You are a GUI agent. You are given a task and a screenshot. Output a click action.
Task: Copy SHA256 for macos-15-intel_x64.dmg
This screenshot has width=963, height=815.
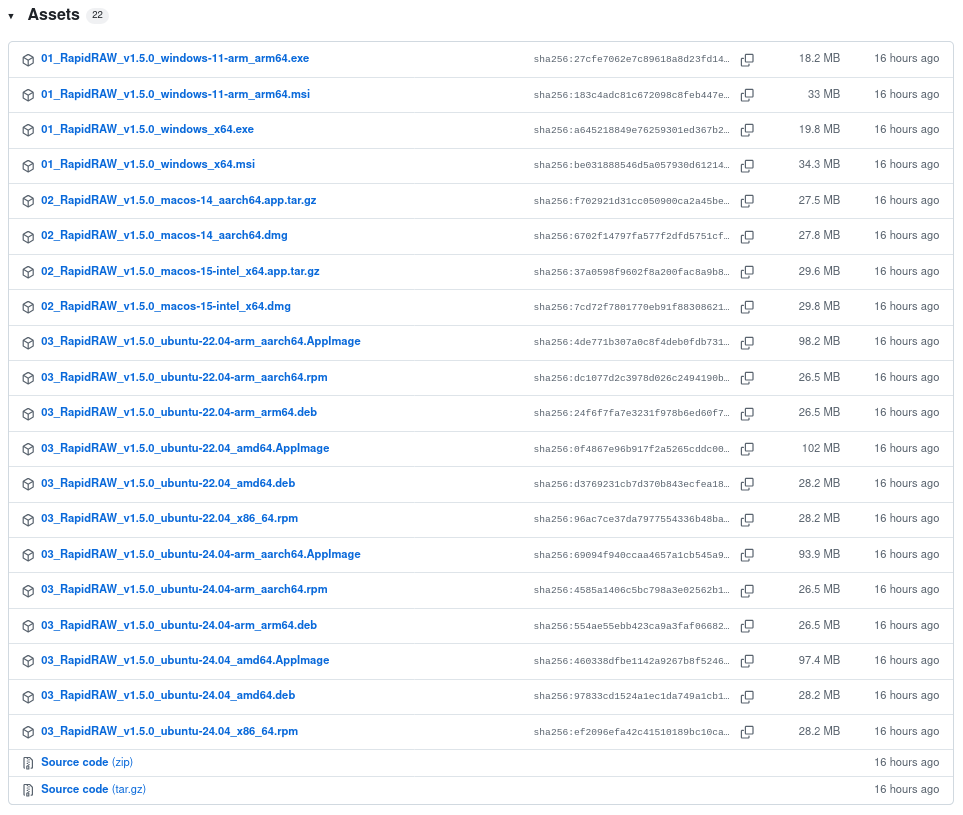point(747,306)
